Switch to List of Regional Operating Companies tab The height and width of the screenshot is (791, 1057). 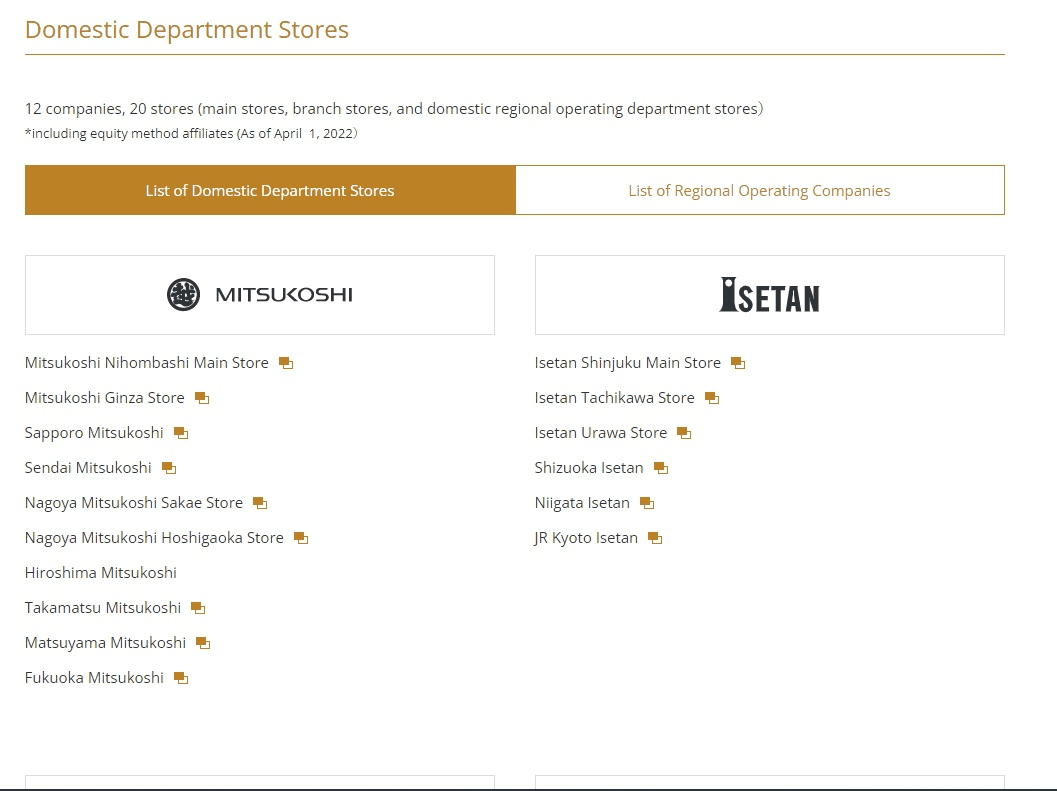pyautogui.click(x=760, y=190)
